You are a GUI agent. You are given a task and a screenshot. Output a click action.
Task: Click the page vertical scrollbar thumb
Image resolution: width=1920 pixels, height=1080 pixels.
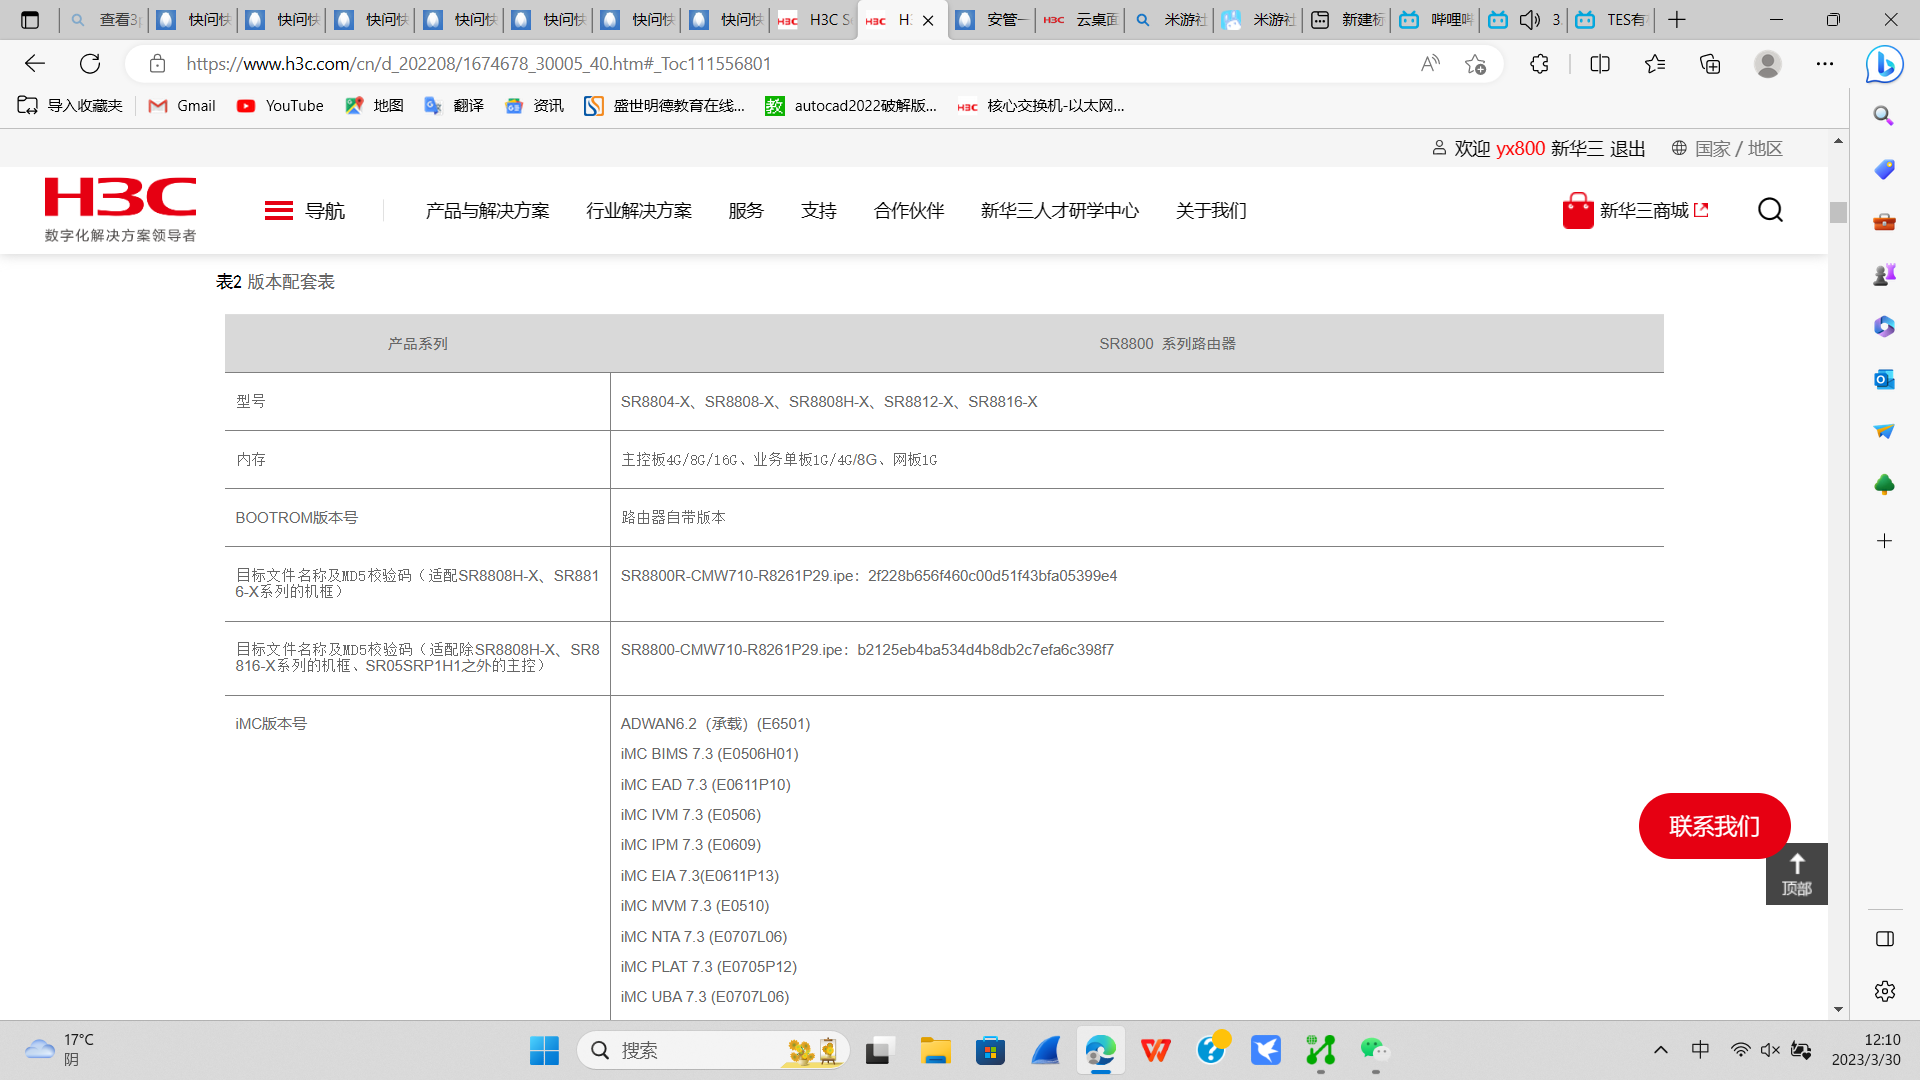(x=1838, y=212)
